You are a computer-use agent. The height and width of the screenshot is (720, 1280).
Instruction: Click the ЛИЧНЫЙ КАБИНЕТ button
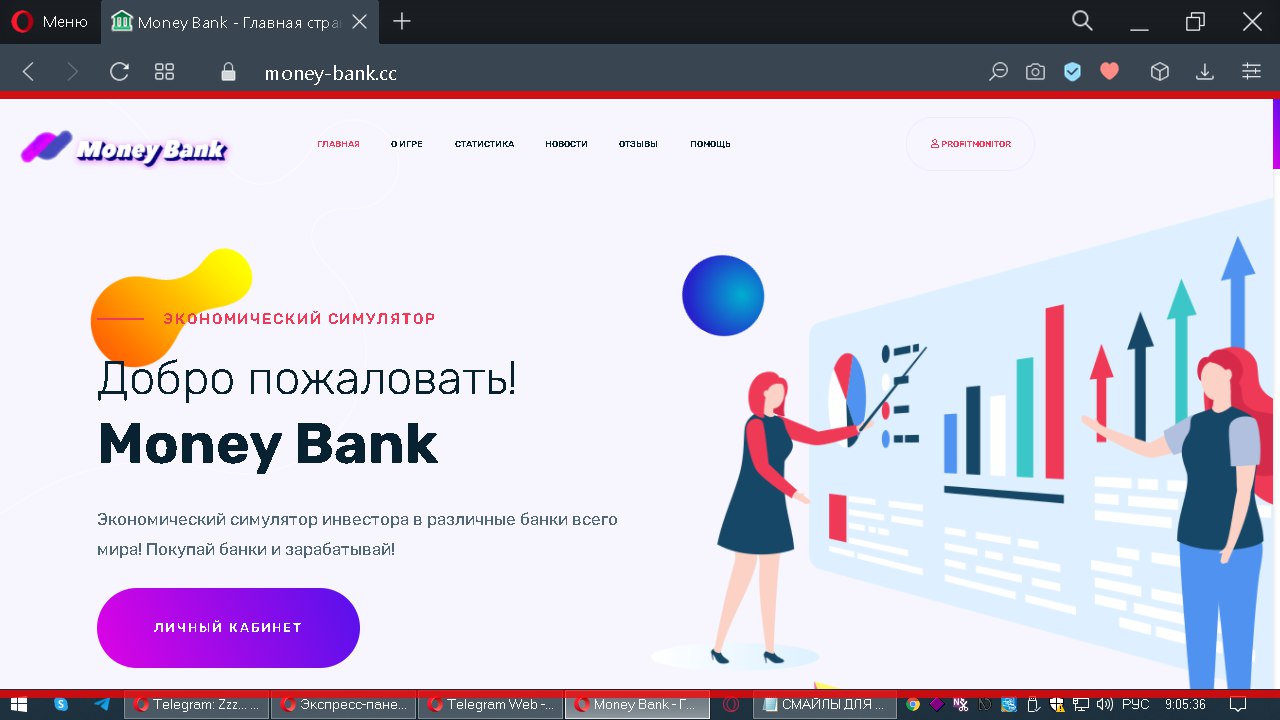coord(228,628)
